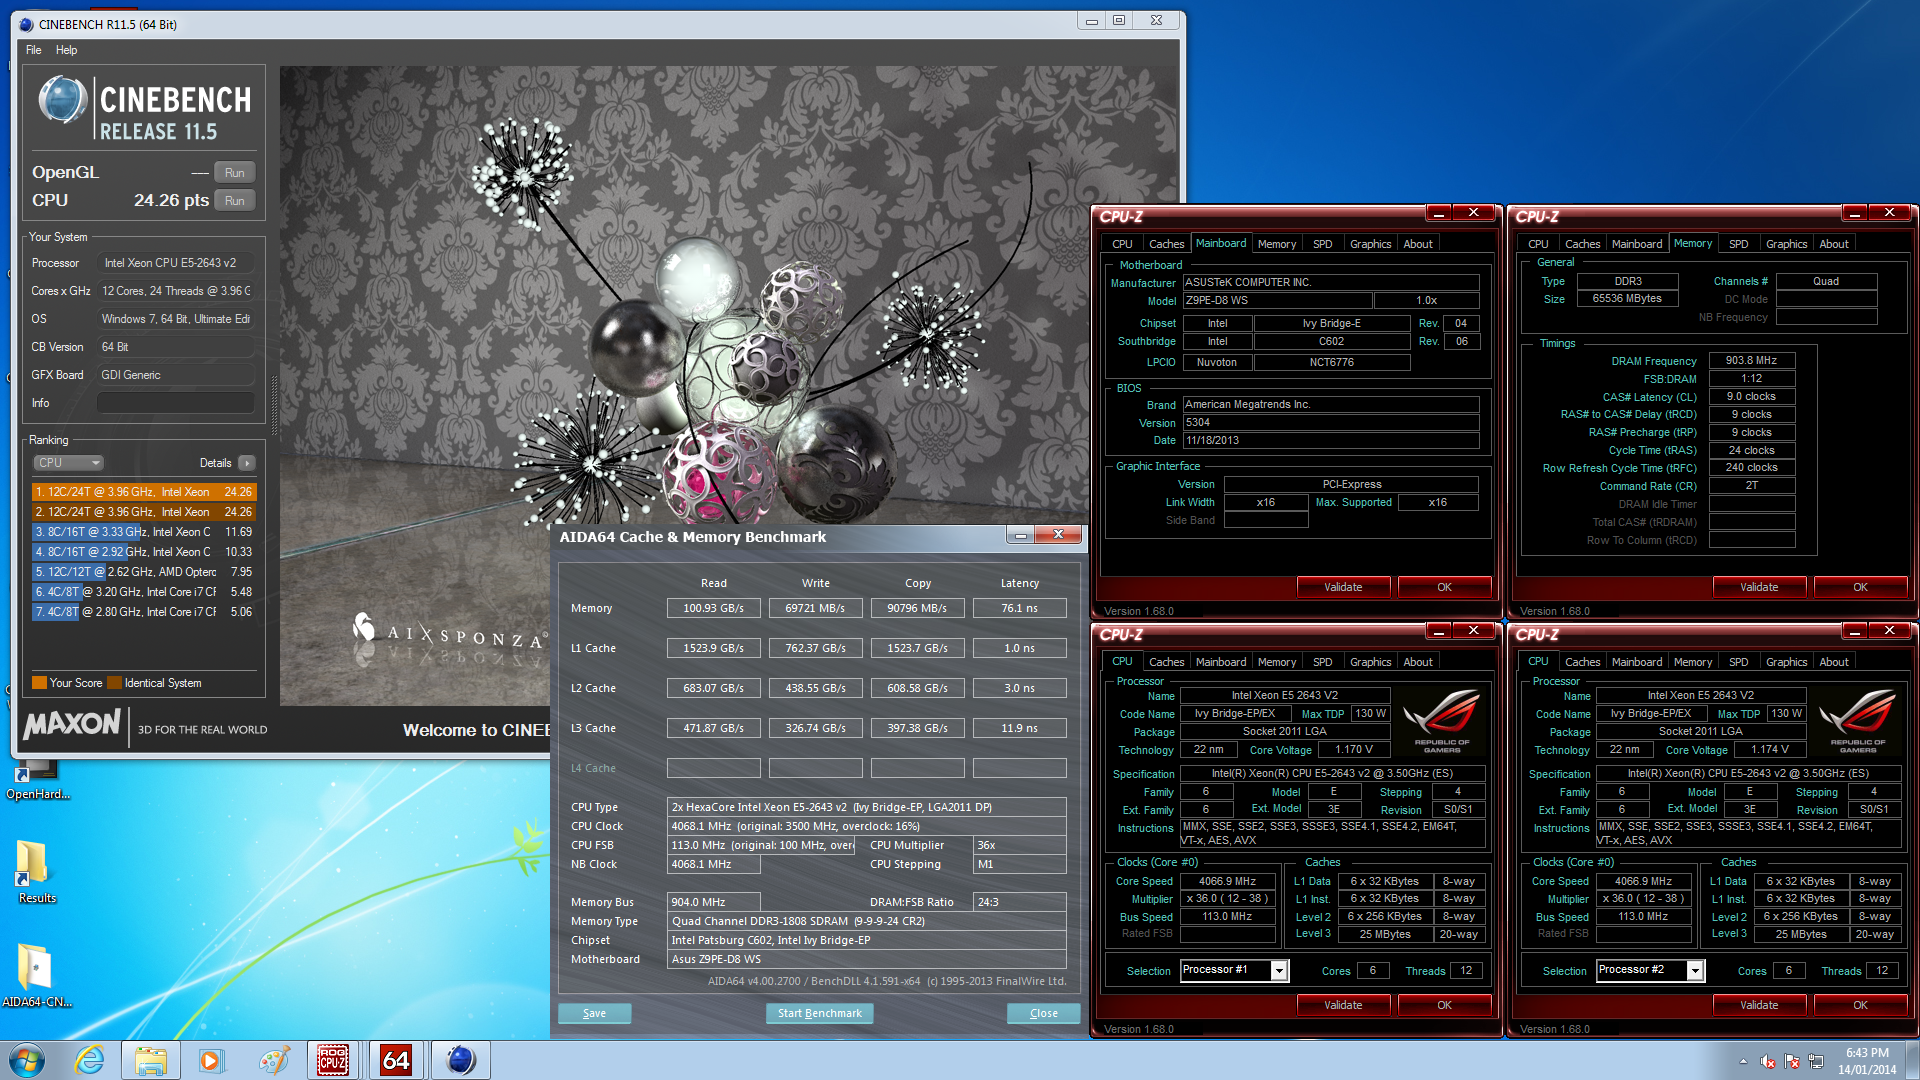Image resolution: width=1920 pixels, height=1080 pixels.
Task: Open the File menu in Cinebench
Action: click(34, 50)
